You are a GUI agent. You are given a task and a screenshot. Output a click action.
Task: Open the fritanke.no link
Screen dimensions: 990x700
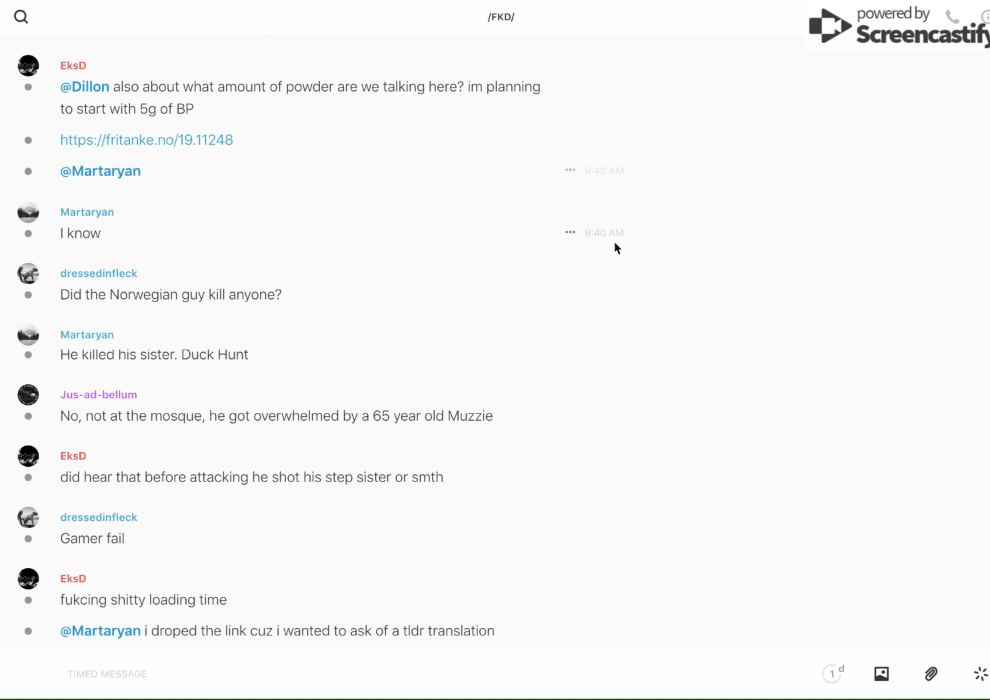[146, 140]
